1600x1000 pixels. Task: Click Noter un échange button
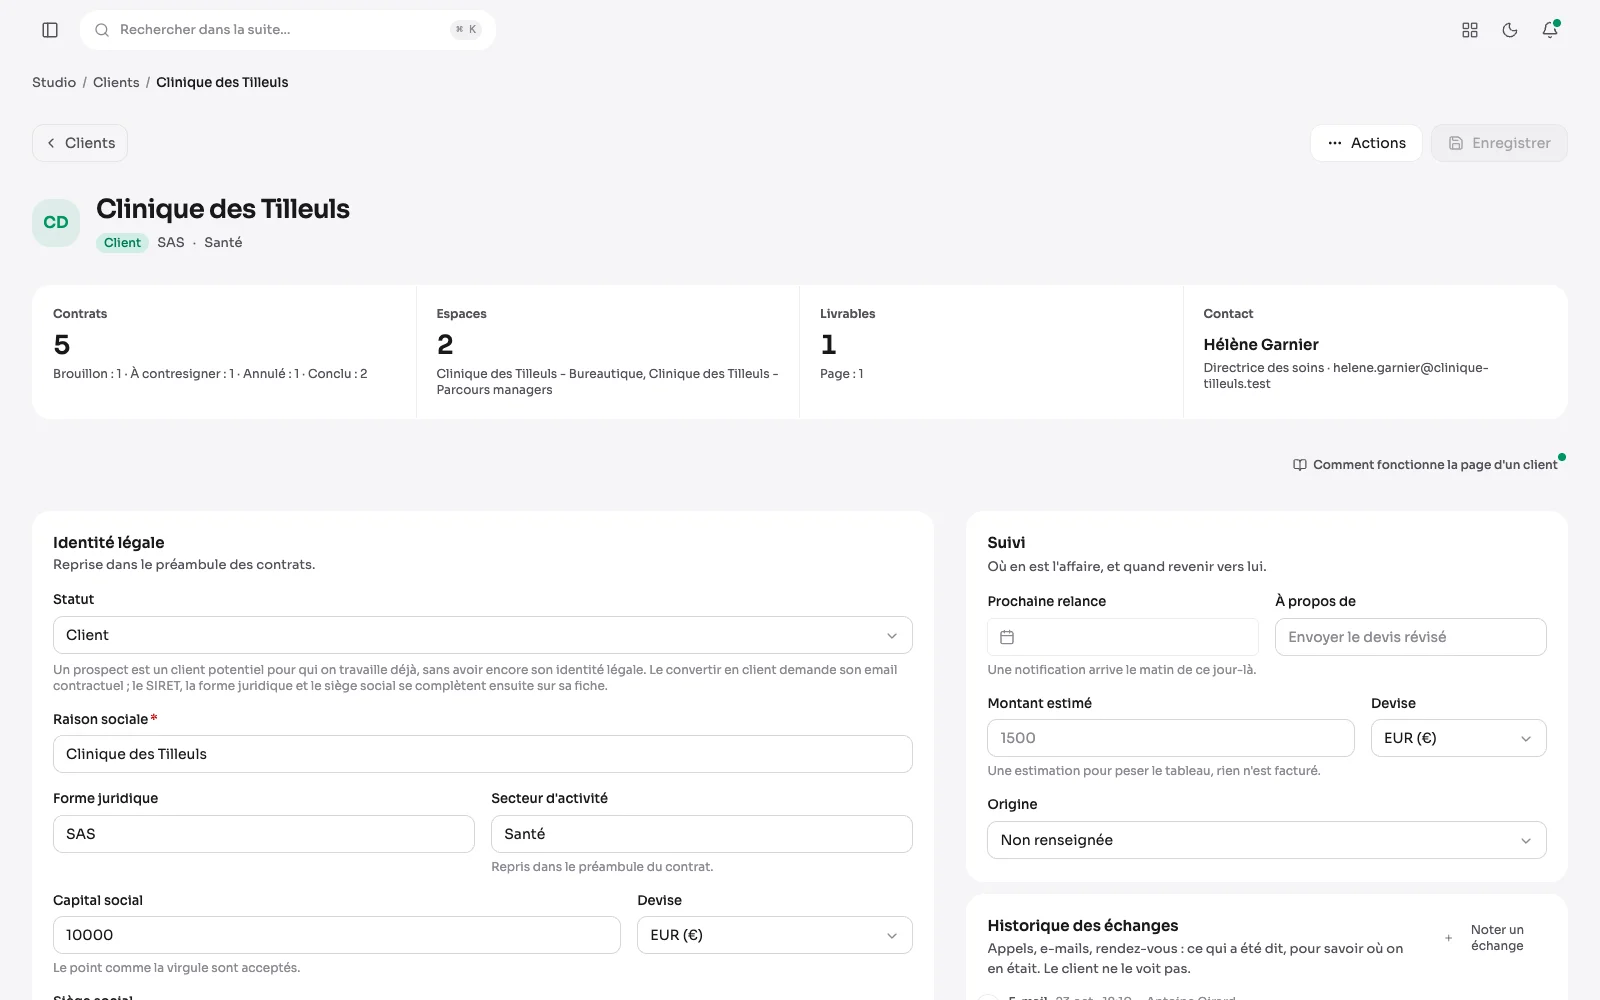1487,938
